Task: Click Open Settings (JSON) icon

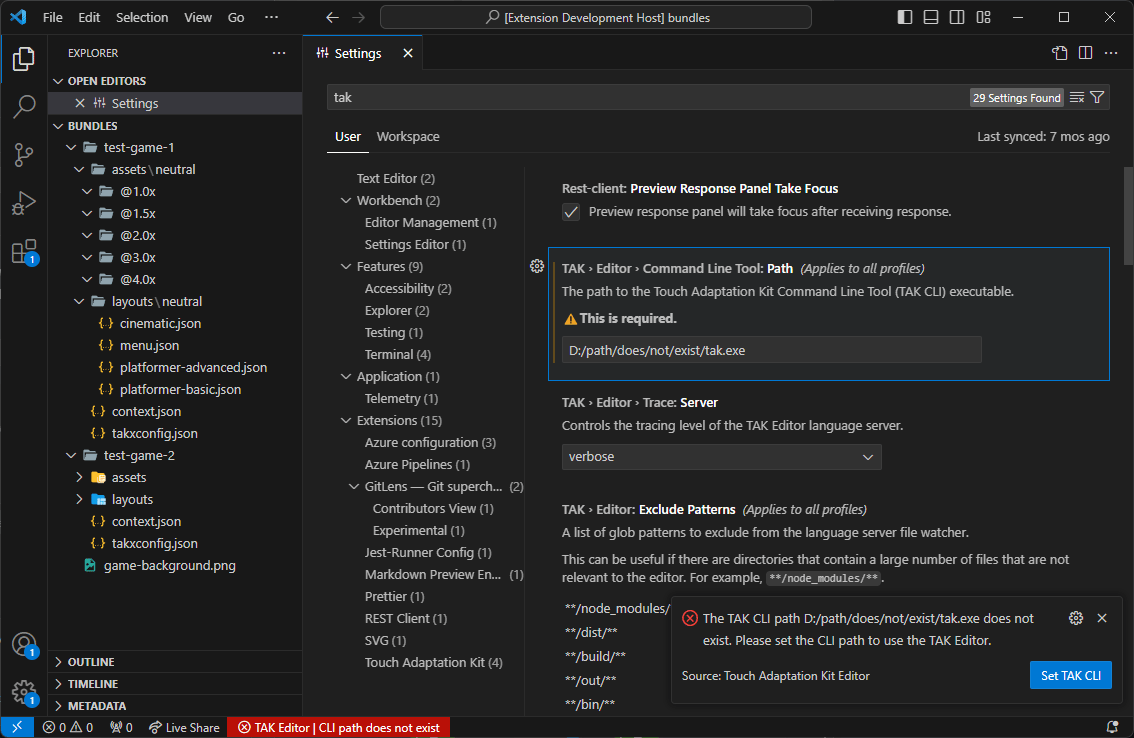Action: pyautogui.click(x=1060, y=53)
